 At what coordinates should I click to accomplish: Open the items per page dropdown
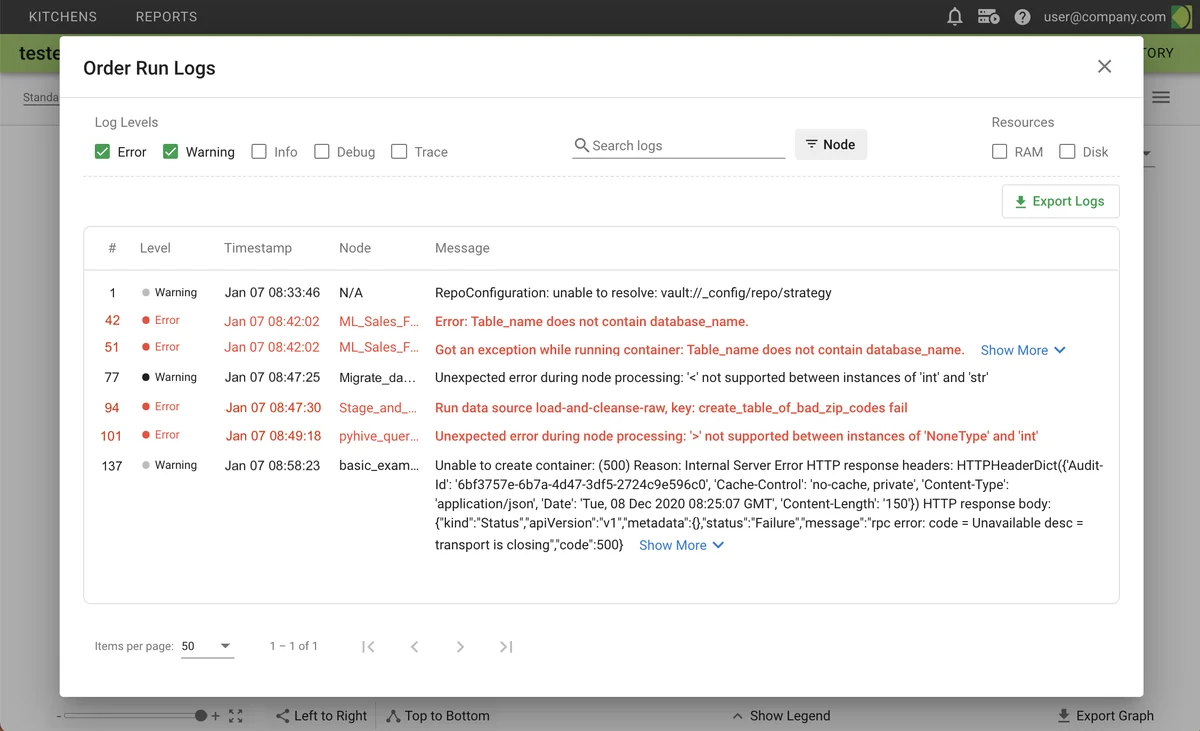pyautogui.click(x=207, y=647)
